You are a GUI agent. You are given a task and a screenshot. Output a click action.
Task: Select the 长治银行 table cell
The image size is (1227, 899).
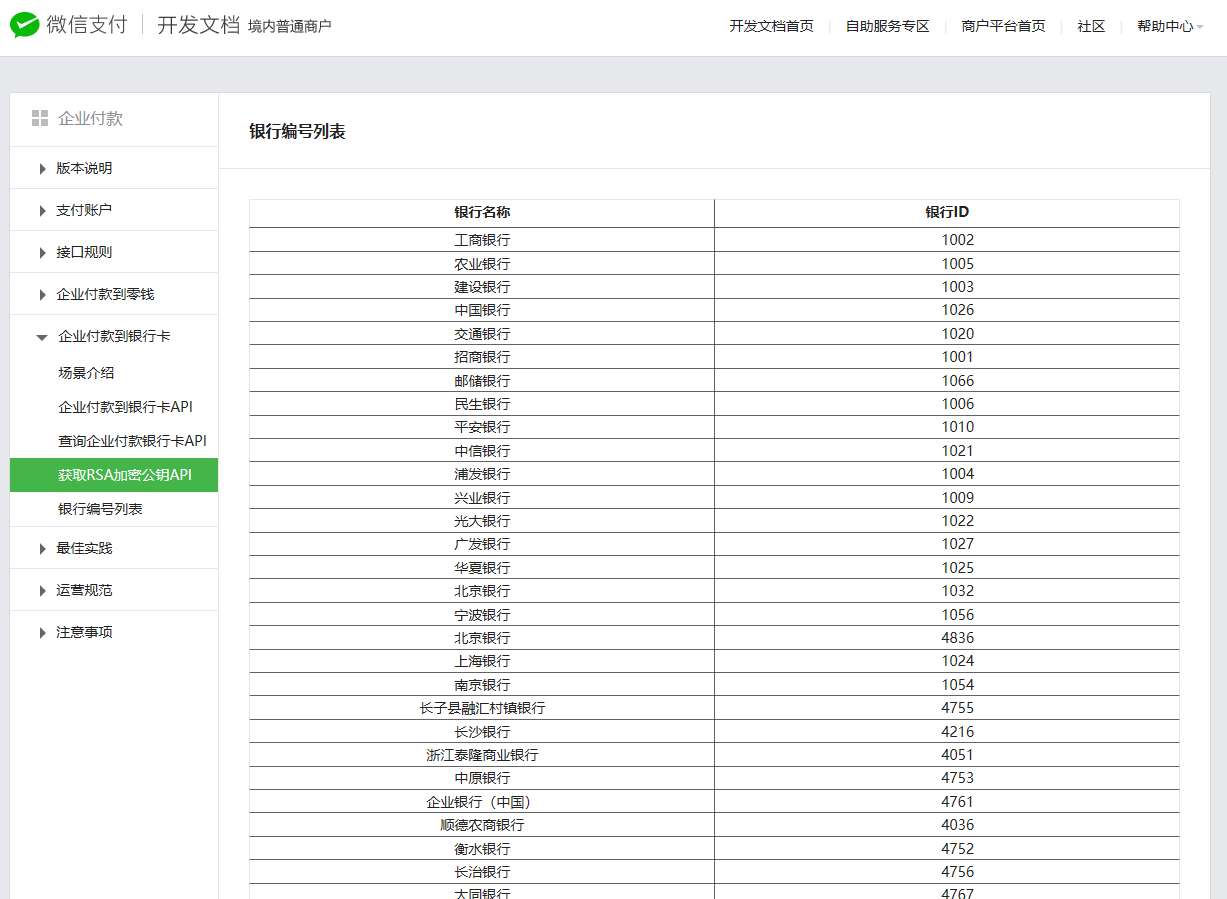click(x=482, y=872)
